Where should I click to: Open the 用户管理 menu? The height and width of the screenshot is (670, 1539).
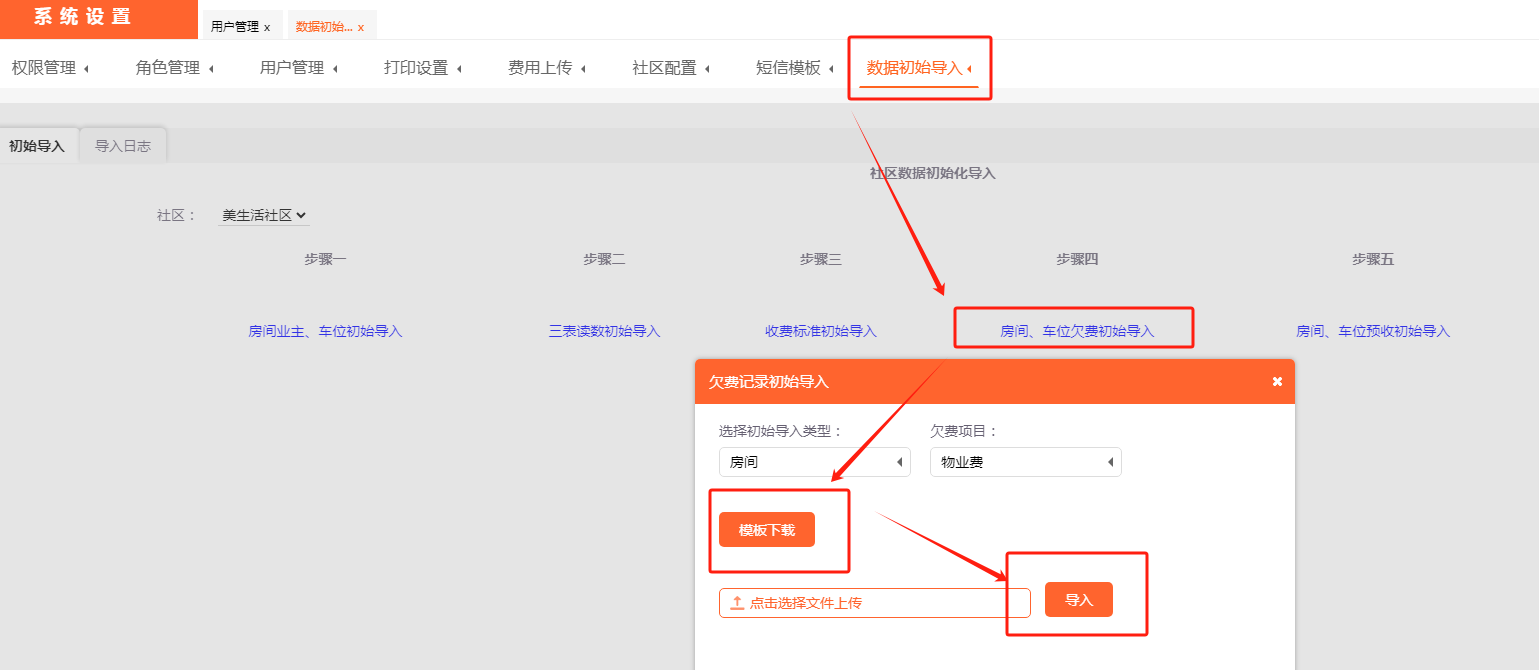tap(292, 68)
